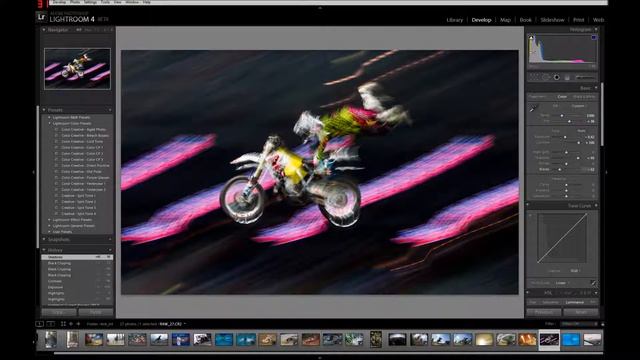Click the tone curve target adjustment icon

(x=530, y=216)
